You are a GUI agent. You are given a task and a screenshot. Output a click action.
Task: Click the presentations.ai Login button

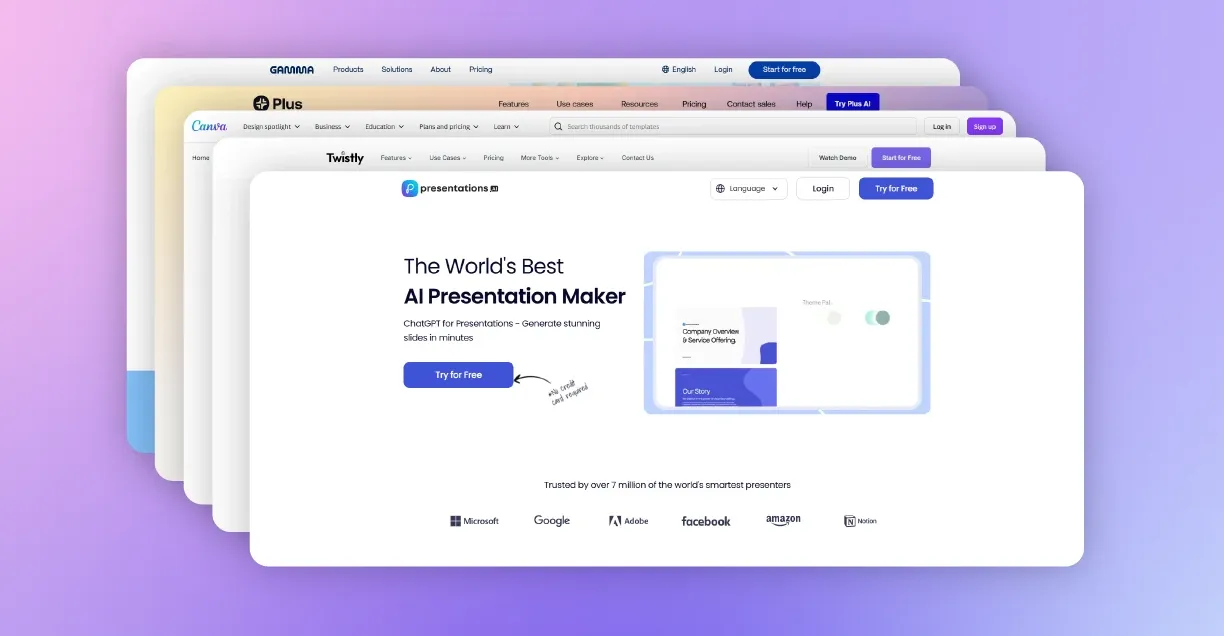click(x=823, y=188)
